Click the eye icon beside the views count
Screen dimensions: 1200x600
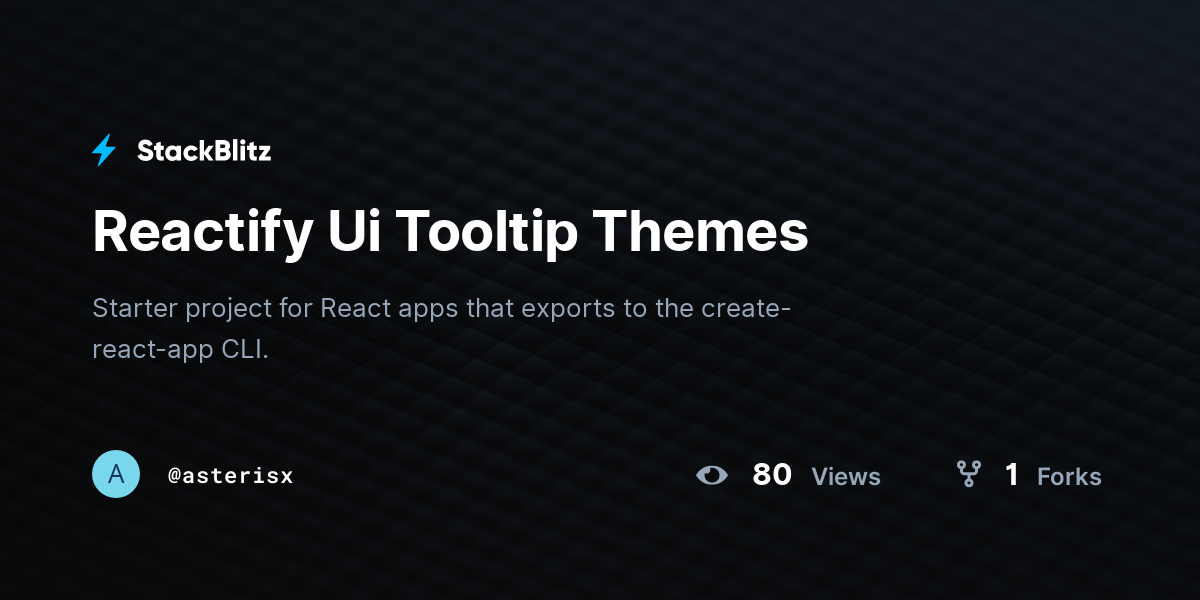pyautogui.click(x=712, y=475)
